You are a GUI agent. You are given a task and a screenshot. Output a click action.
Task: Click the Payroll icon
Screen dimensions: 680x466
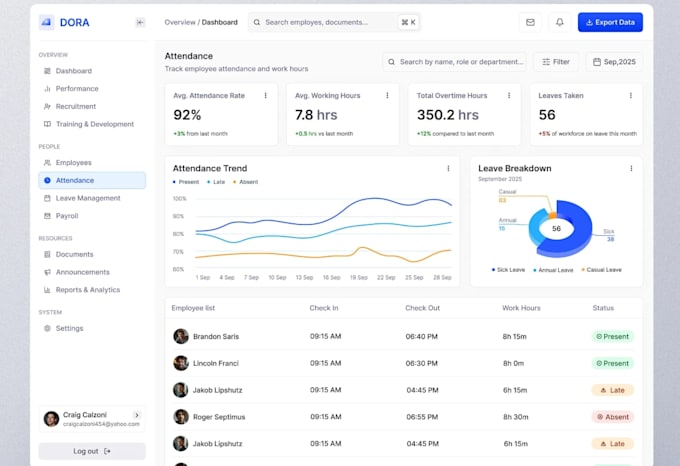(47, 216)
